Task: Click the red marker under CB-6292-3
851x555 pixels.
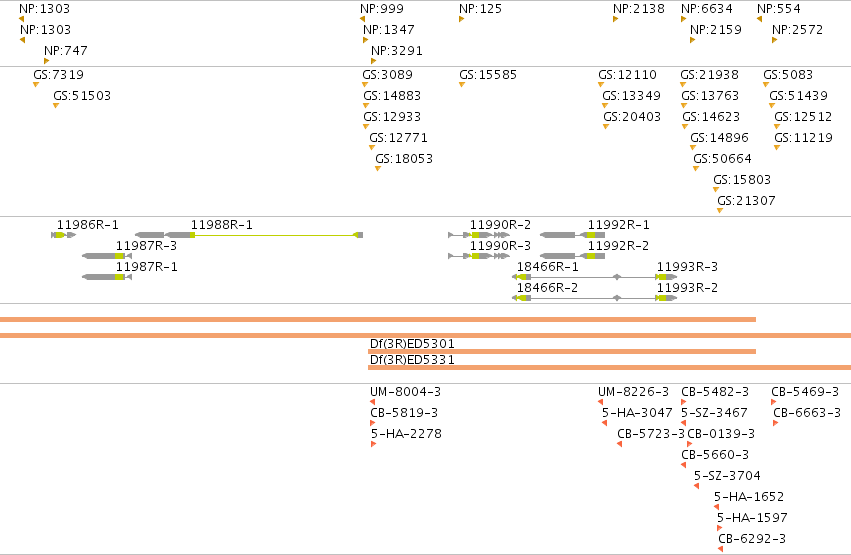Action: click(720, 549)
